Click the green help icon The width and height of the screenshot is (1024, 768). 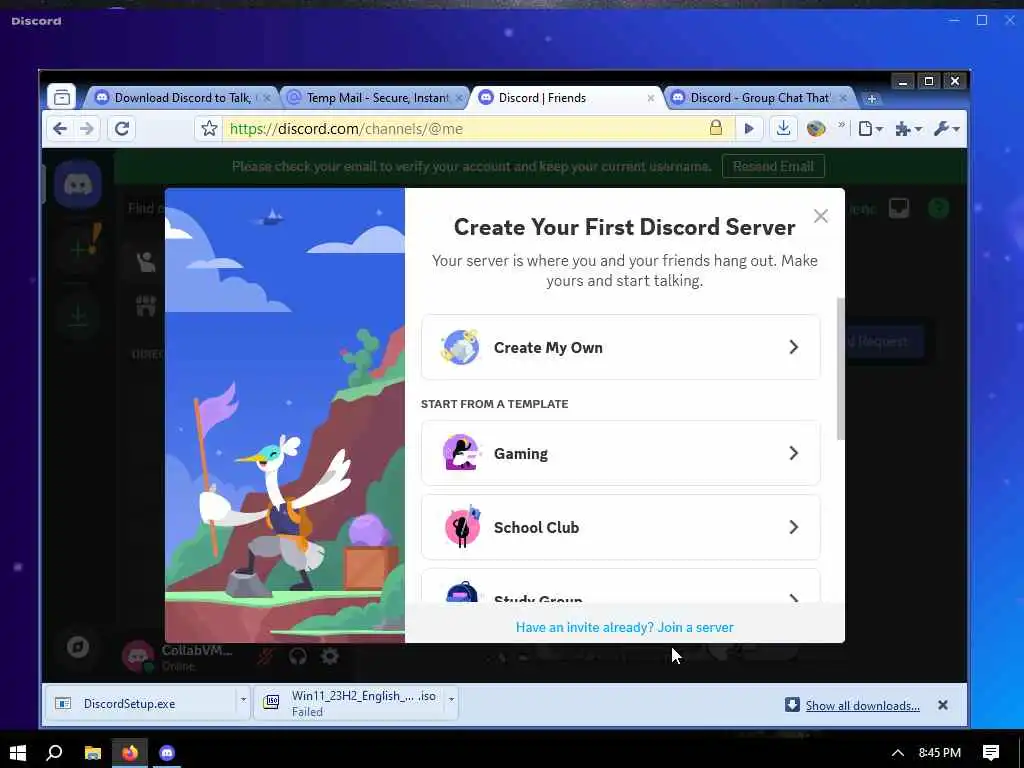pyautogui.click(x=938, y=208)
